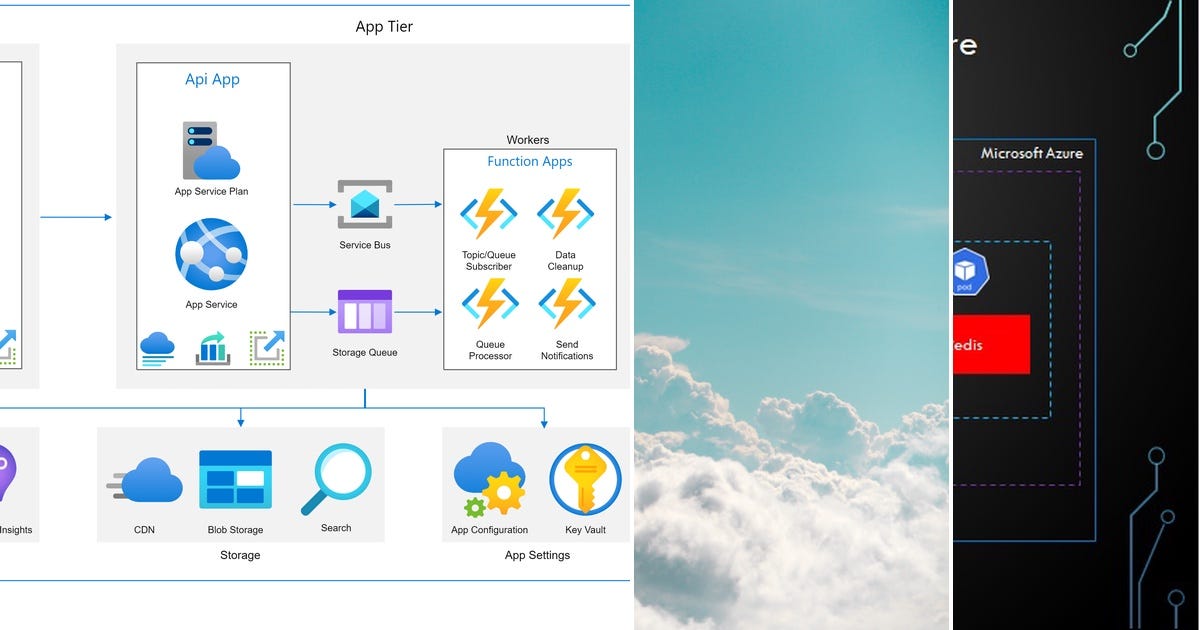The image size is (1200, 630).
Task: Open the cloudy sky photo
Action: [x=791, y=315]
